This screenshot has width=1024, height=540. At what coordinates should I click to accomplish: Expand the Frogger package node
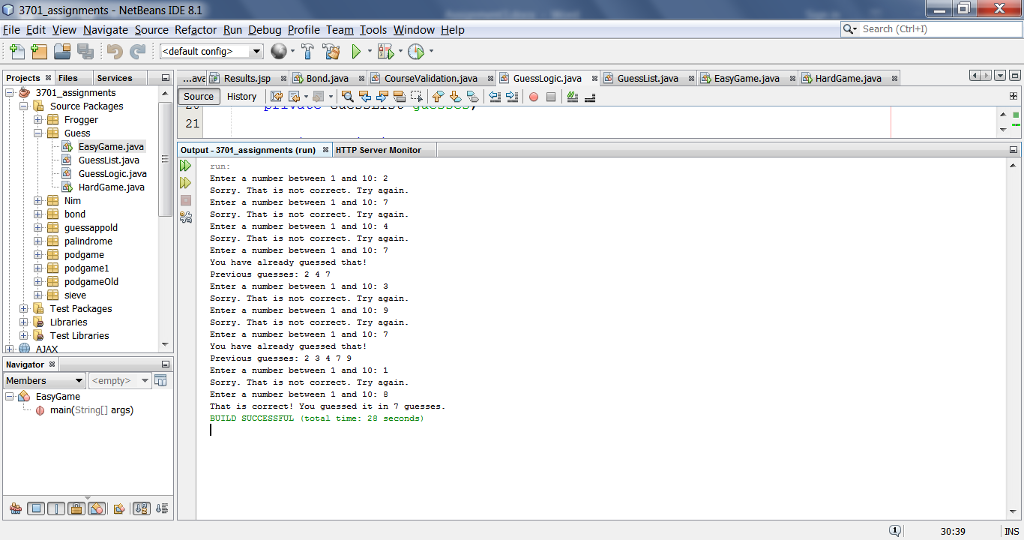point(39,120)
